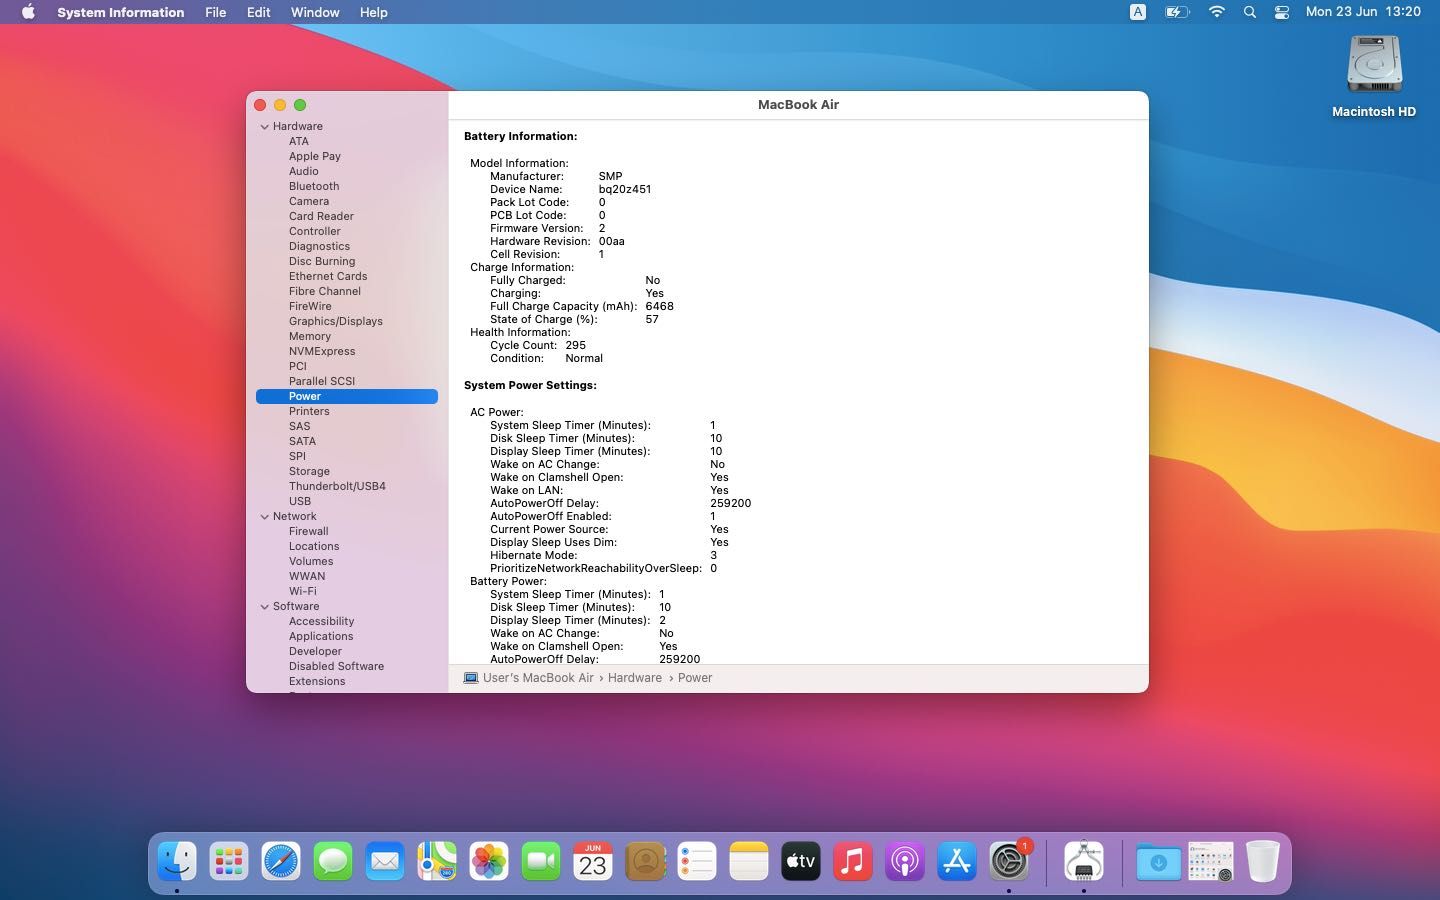Select Diagnostics in the sidebar
The height and width of the screenshot is (900, 1440).
[x=319, y=246]
